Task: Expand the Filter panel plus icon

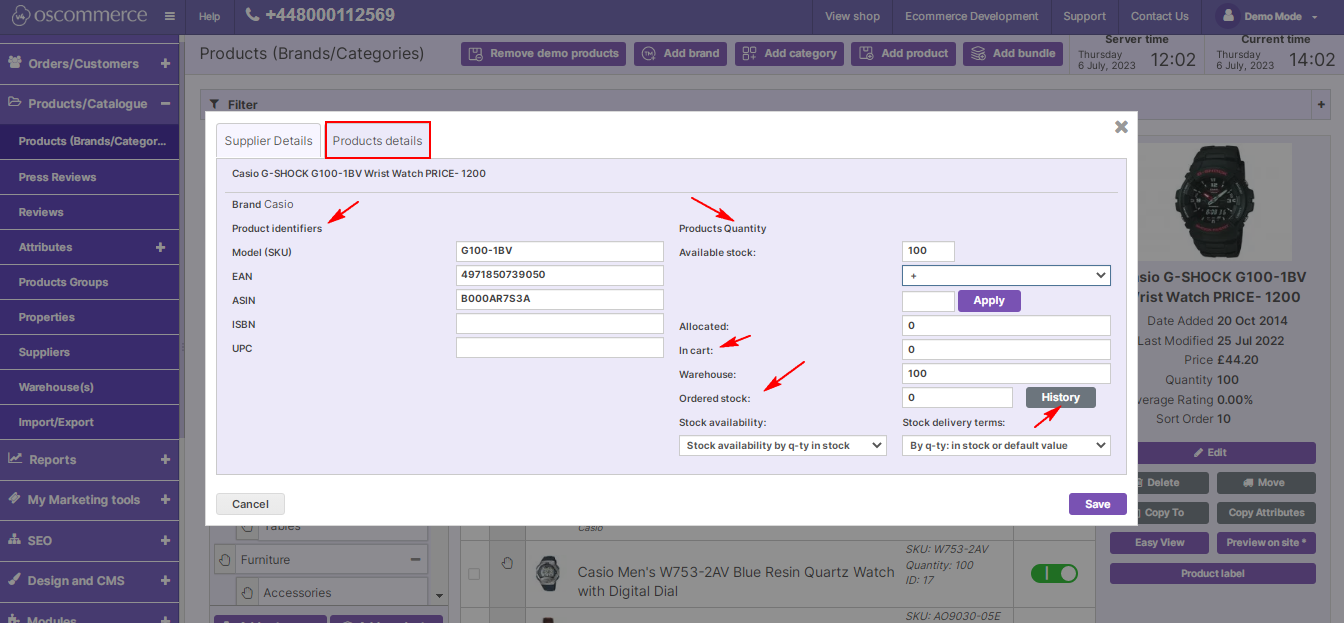Action: tap(1321, 104)
